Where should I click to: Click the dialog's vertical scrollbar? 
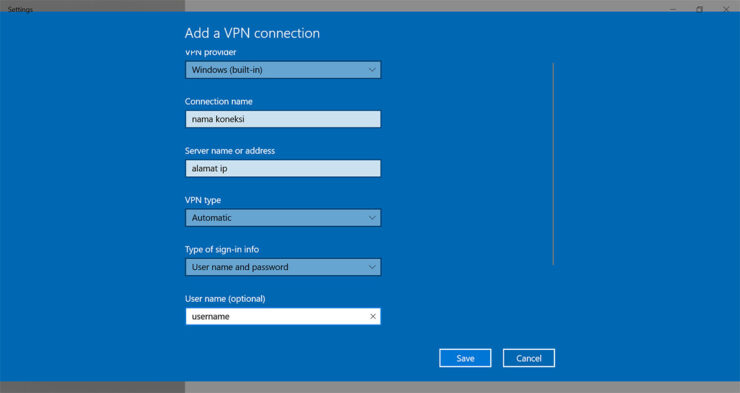coord(553,164)
